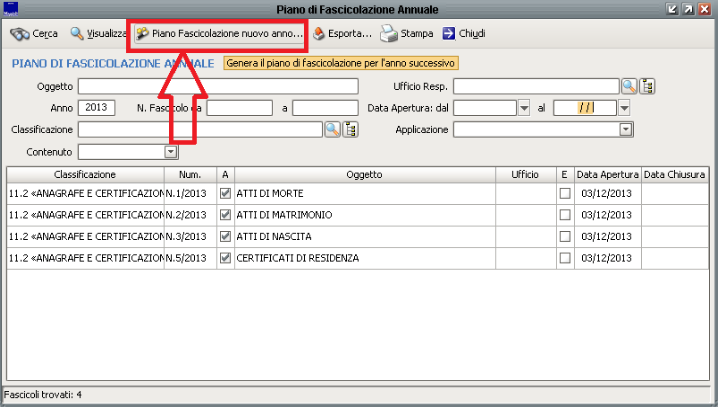Click the N.1/2013 number cell
The height and width of the screenshot is (407, 718).
[x=190, y=193]
